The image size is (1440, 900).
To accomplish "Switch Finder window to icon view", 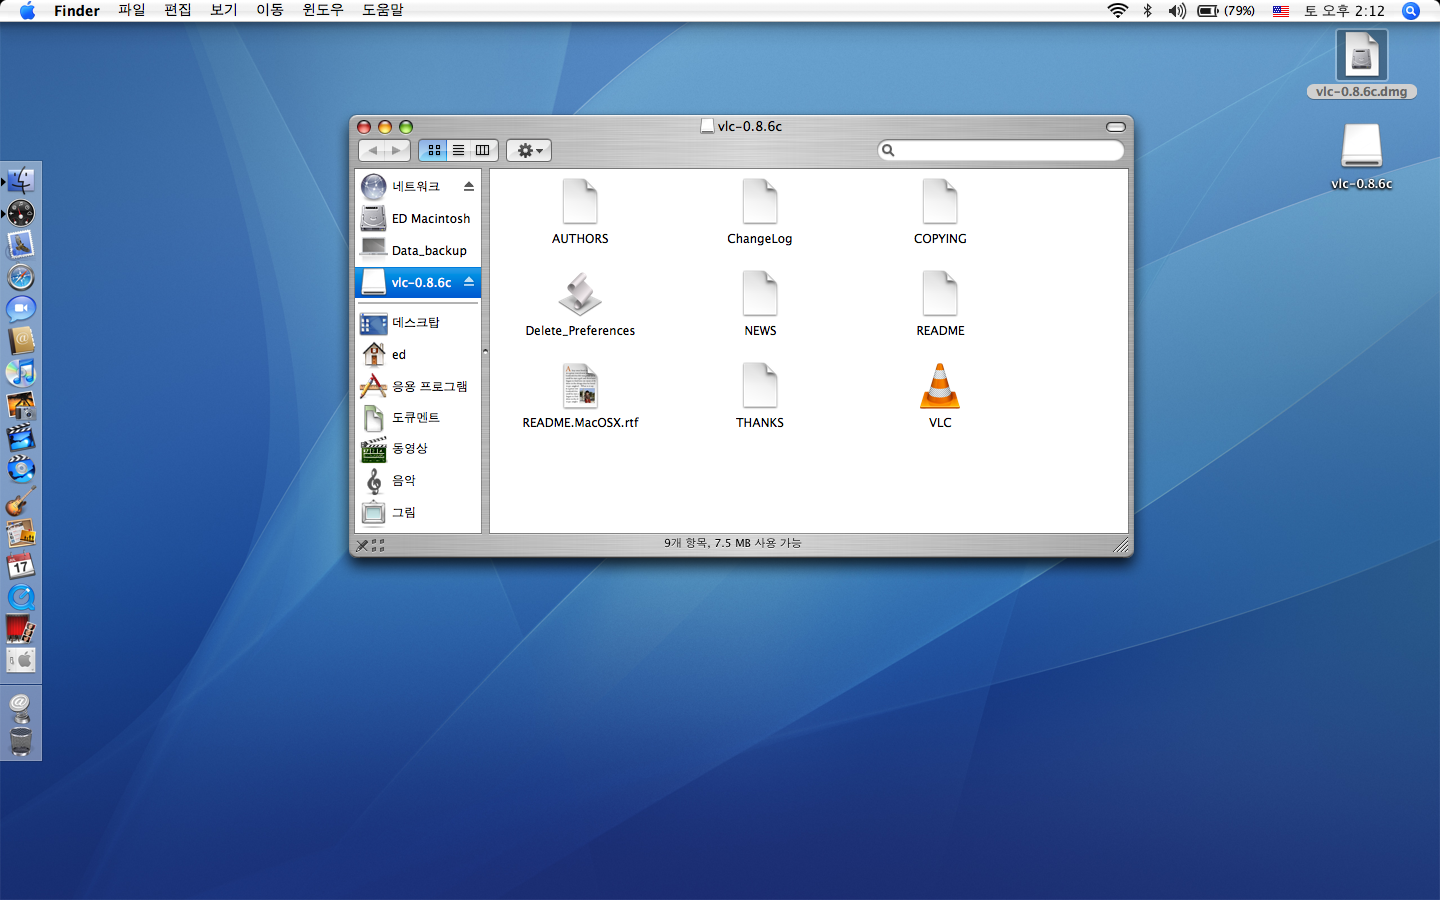I will [x=434, y=150].
